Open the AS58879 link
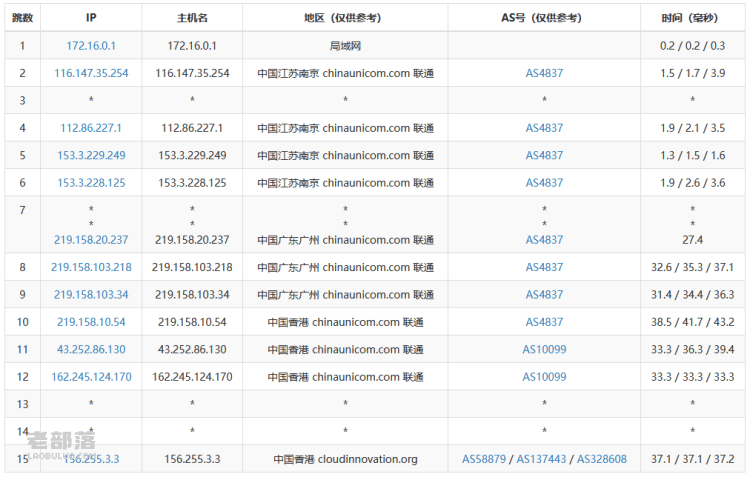 pos(484,459)
